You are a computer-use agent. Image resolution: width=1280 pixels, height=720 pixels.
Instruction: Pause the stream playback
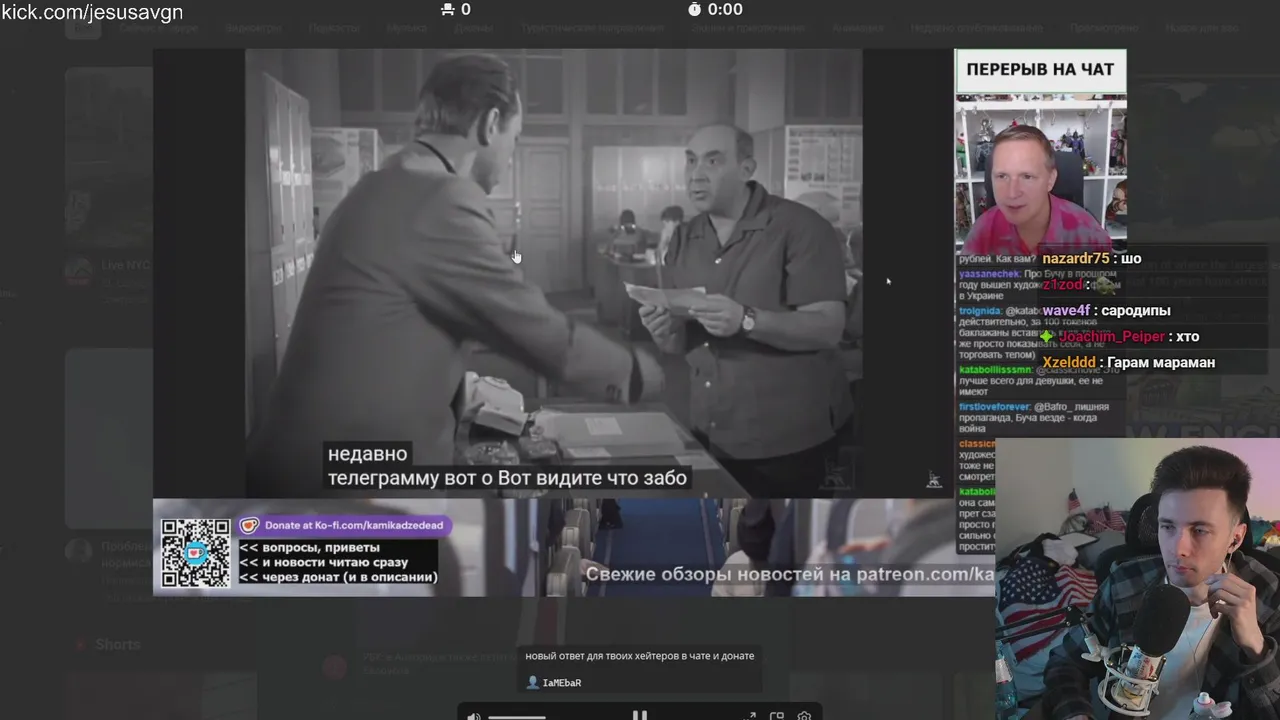pos(640,715)
